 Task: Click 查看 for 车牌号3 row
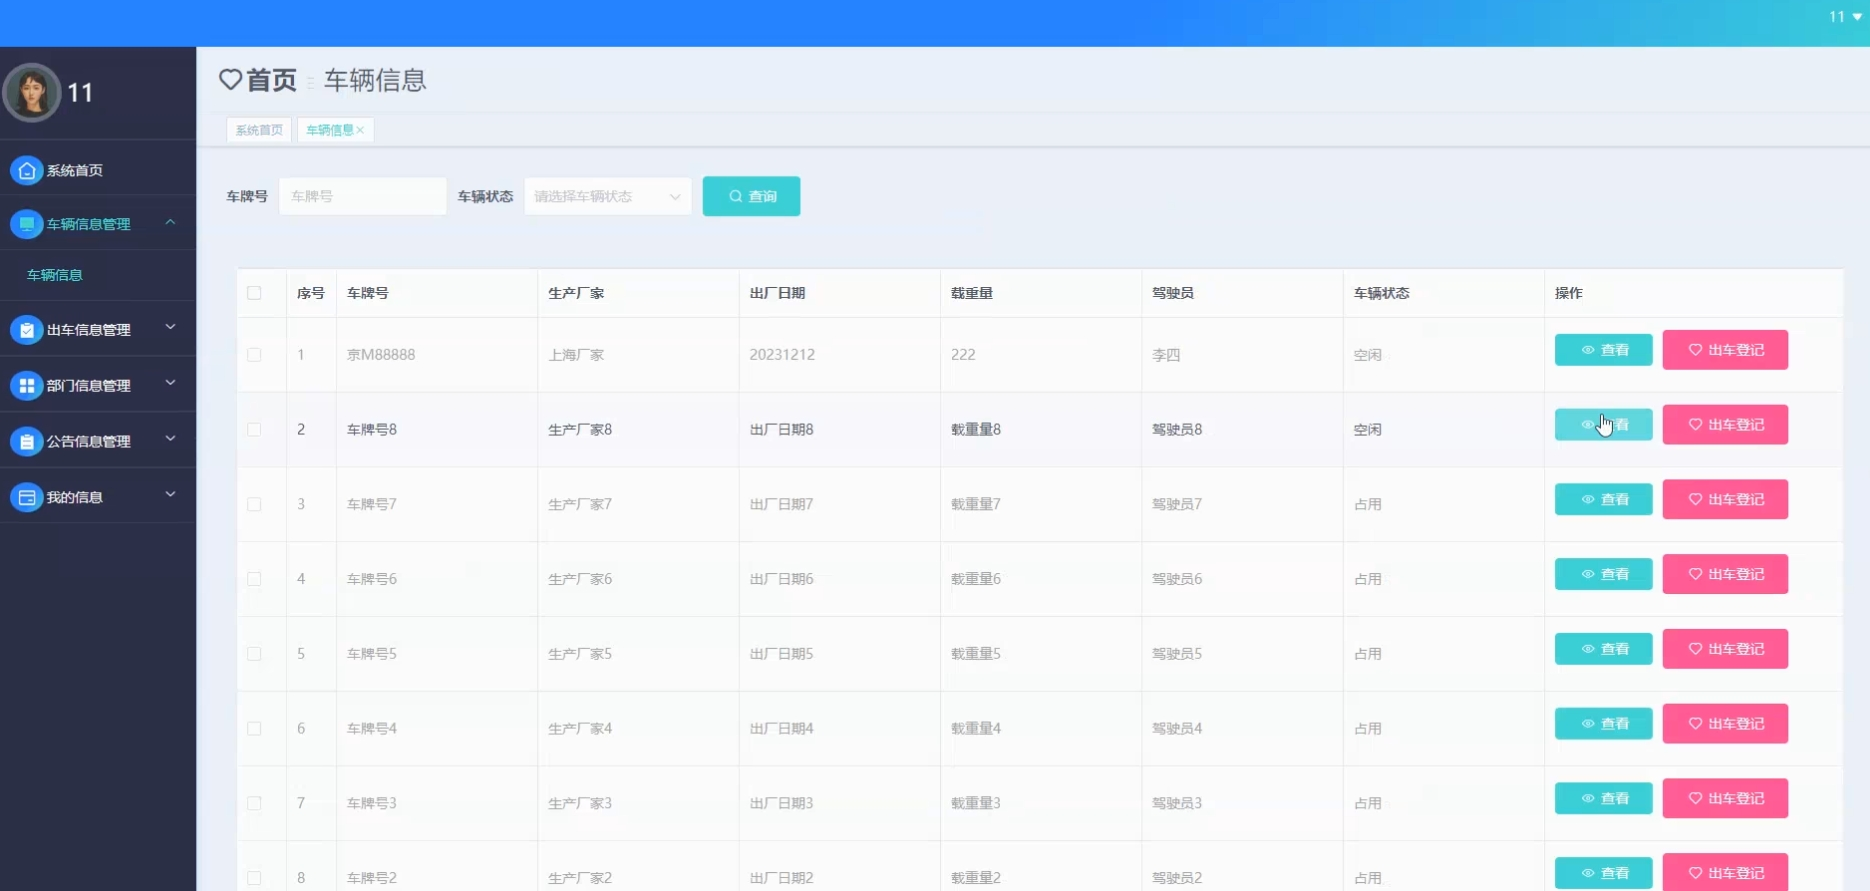[x=1603, y=798]
